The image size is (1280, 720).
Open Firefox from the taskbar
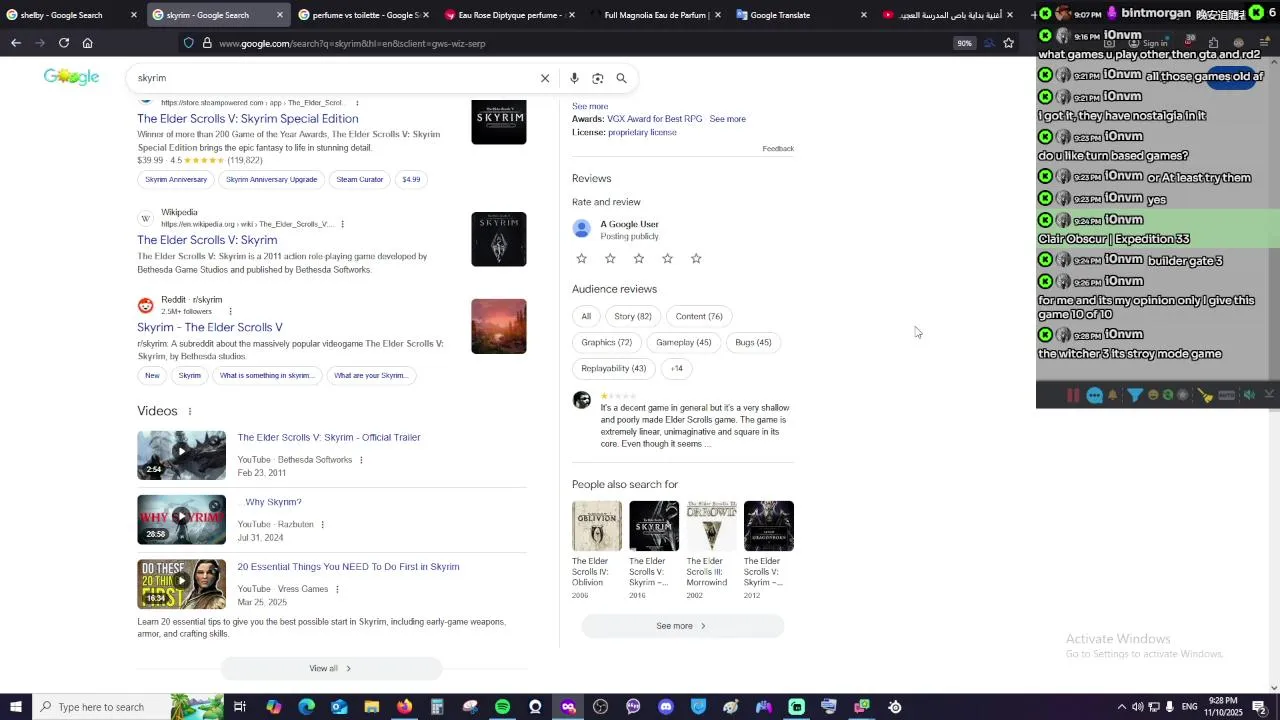(x=404, y=707)
